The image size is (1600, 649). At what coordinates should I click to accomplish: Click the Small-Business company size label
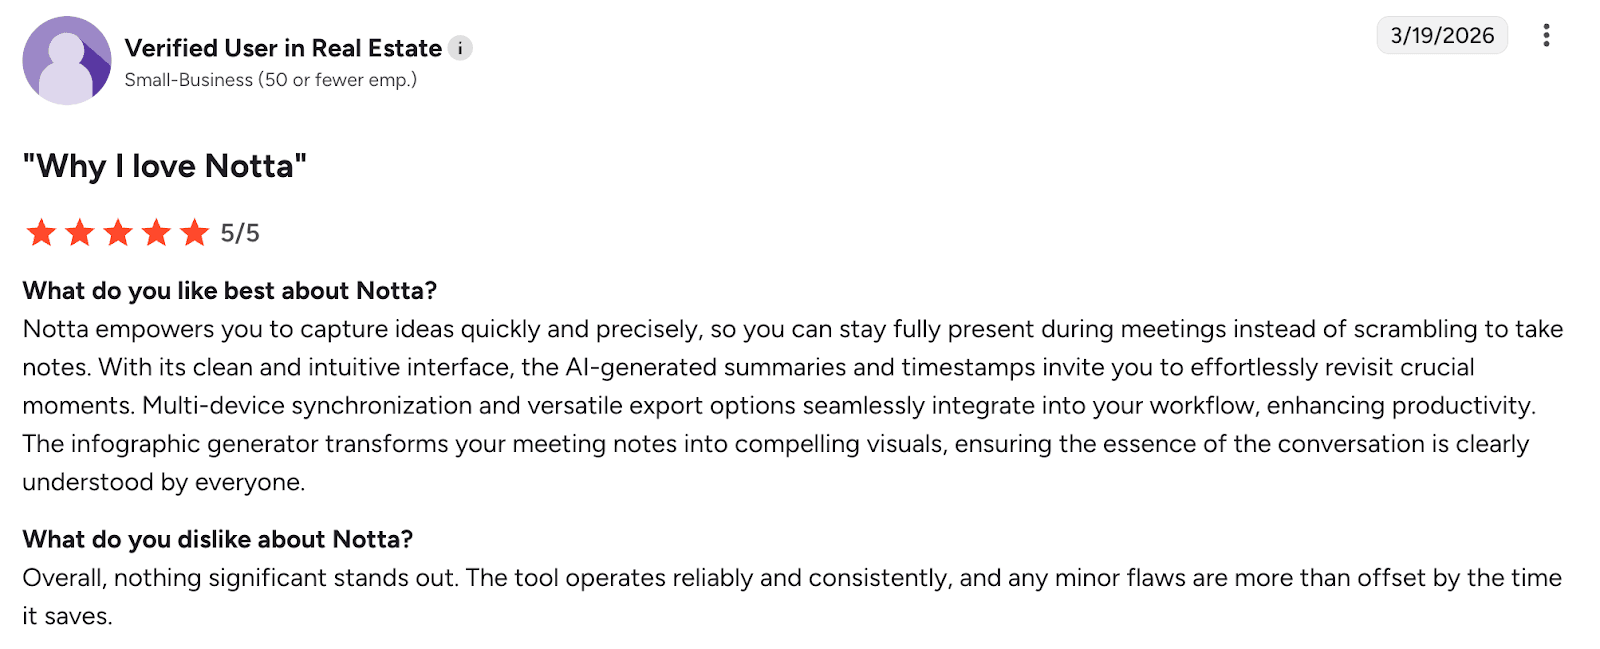pyautogui.click(x=270, y=80)
